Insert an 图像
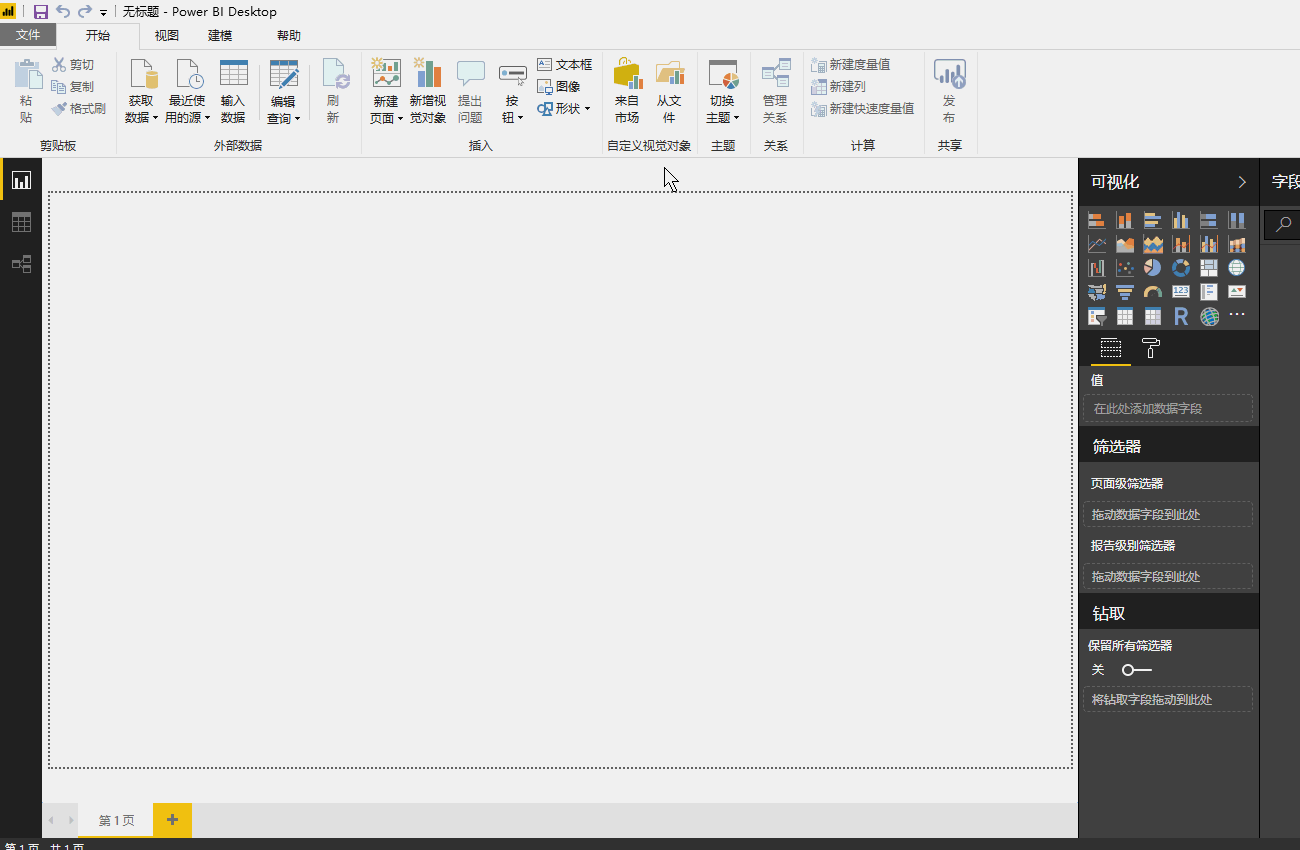 [559, 86]
